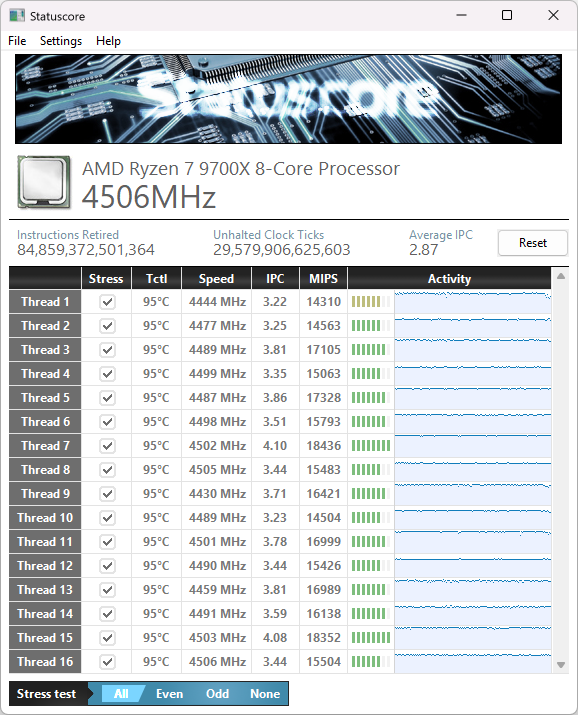The width and height of the screenshot is (578, 715).
Task: Toggle the Stress checkbox for Thread 12
Action: [x=108, y=565]
